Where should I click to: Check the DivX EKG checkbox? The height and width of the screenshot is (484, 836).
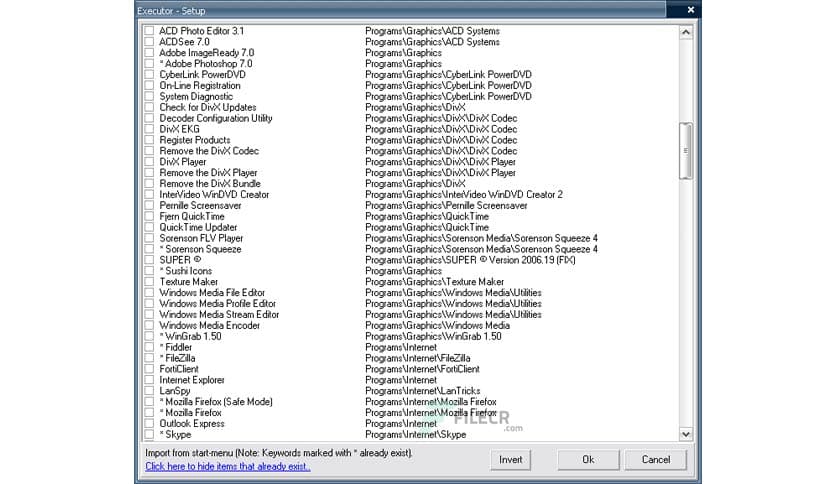point(149,129)
